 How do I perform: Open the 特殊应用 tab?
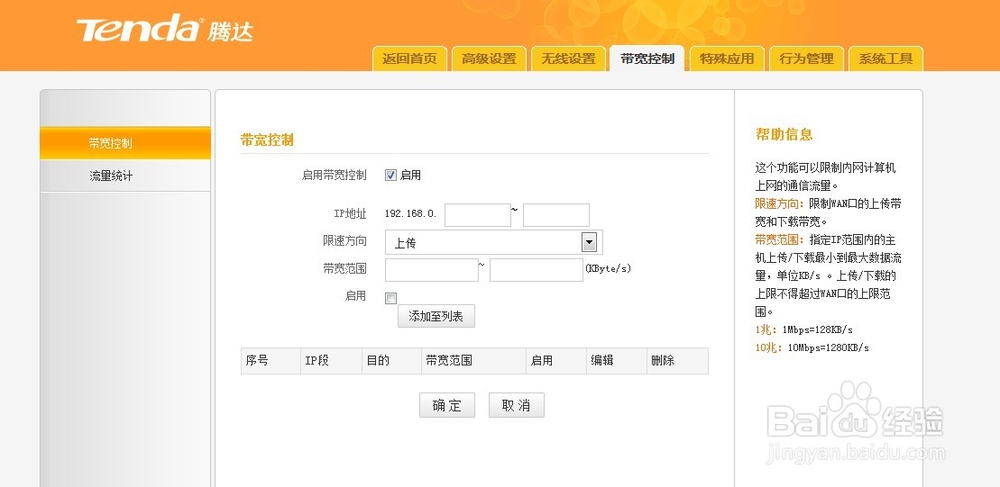click(x=726, y=59)
